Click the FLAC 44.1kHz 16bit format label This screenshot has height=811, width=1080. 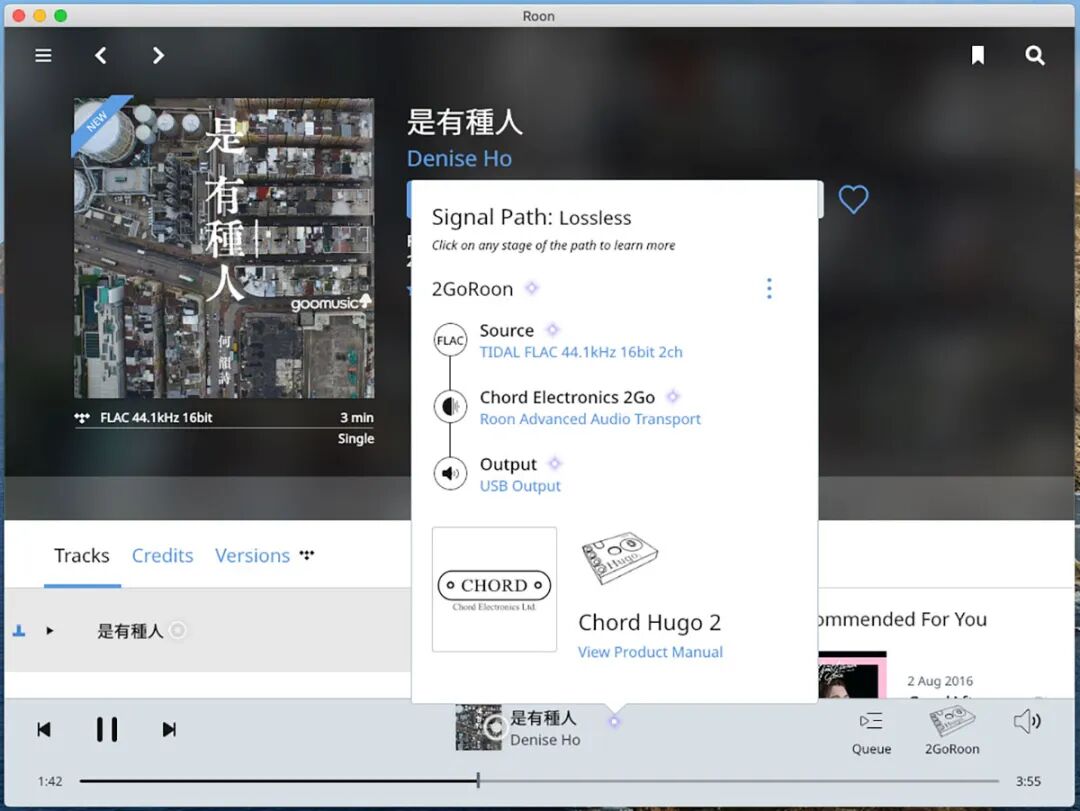tap(156, 418)
